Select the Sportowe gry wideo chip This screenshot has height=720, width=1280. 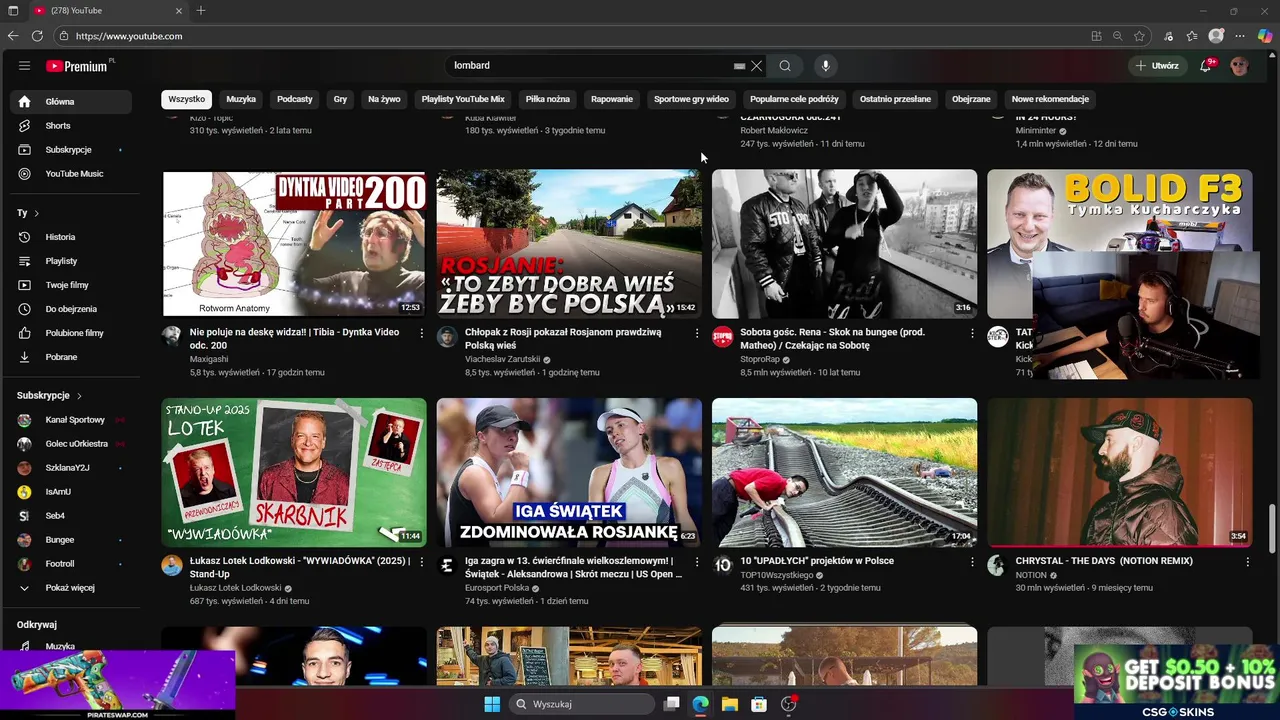(x=691, y=99)
